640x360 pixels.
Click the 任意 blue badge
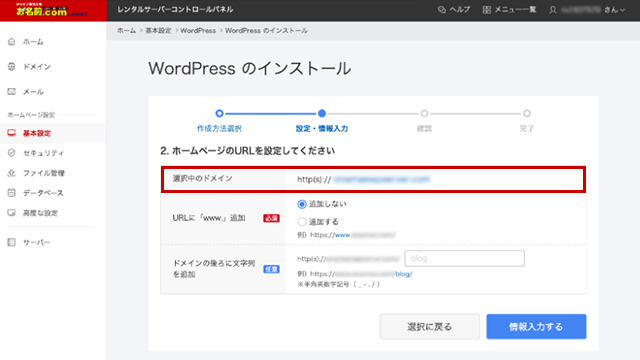tap(271, 269)
